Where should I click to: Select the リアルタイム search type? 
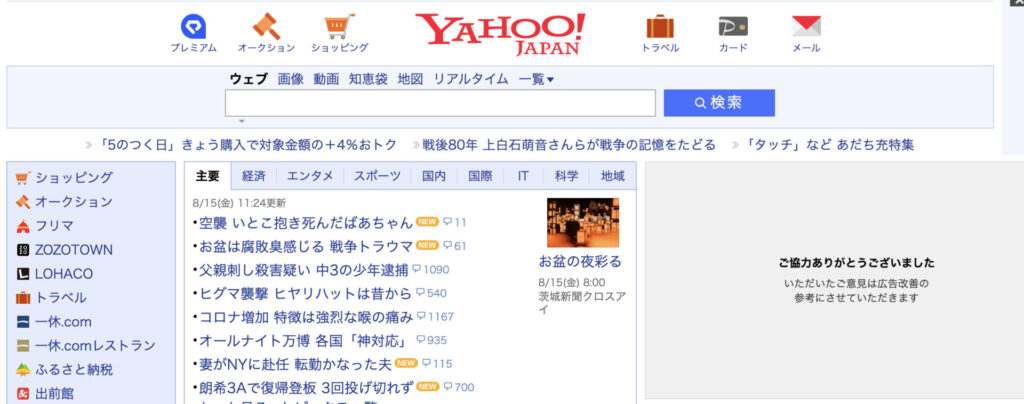471,79
